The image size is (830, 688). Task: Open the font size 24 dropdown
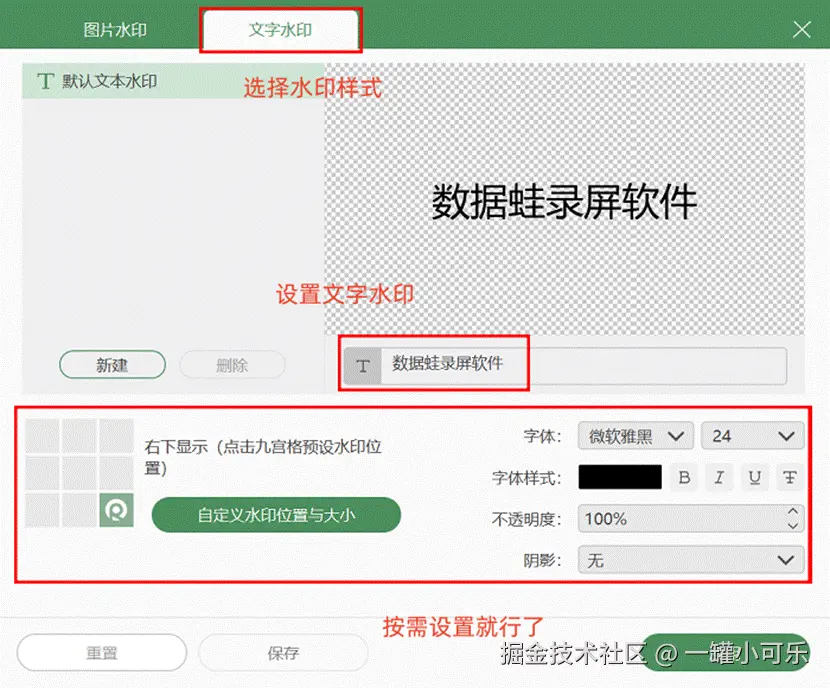click(753, 436)
